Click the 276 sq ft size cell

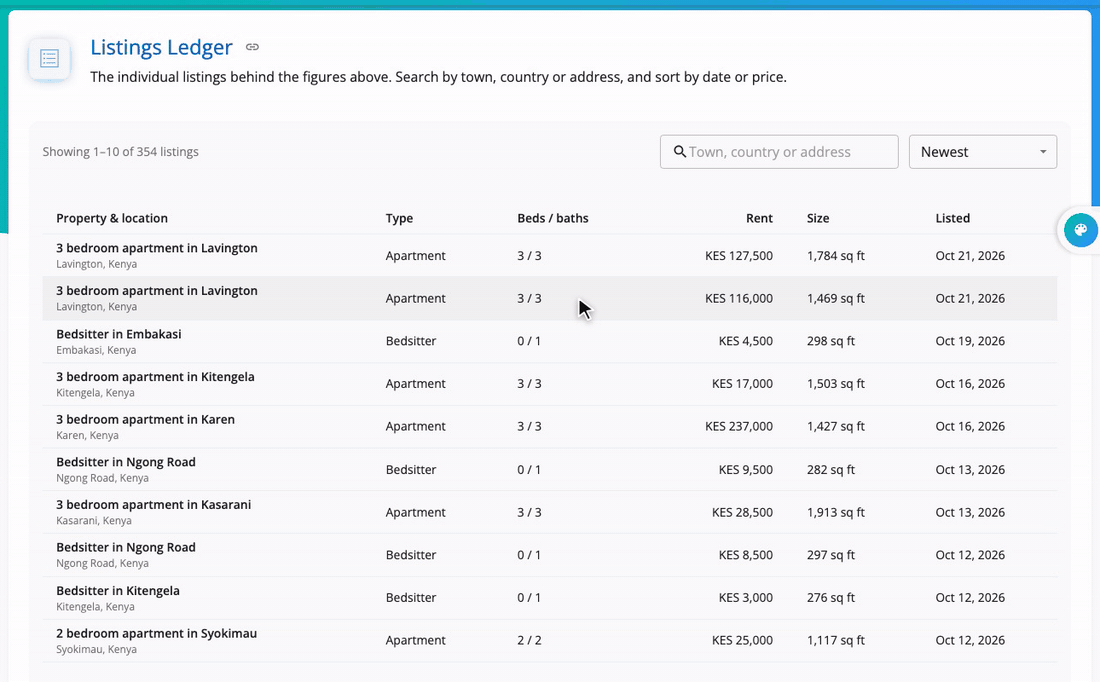click(831, 598)
